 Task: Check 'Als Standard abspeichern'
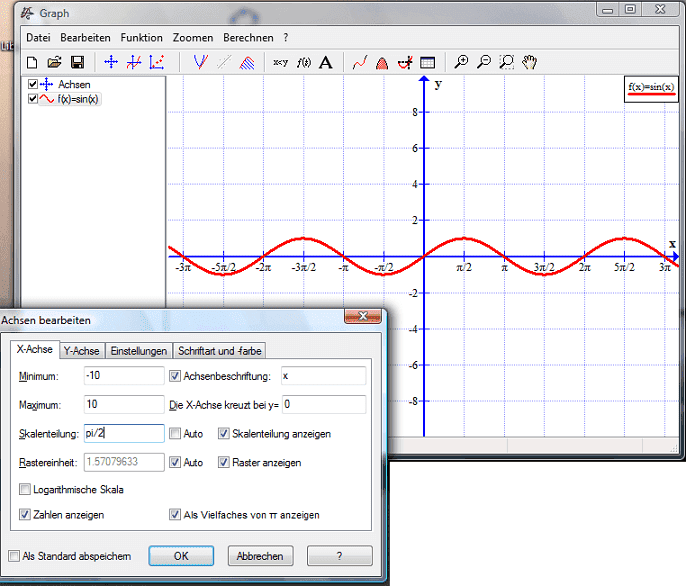point(14,556)
